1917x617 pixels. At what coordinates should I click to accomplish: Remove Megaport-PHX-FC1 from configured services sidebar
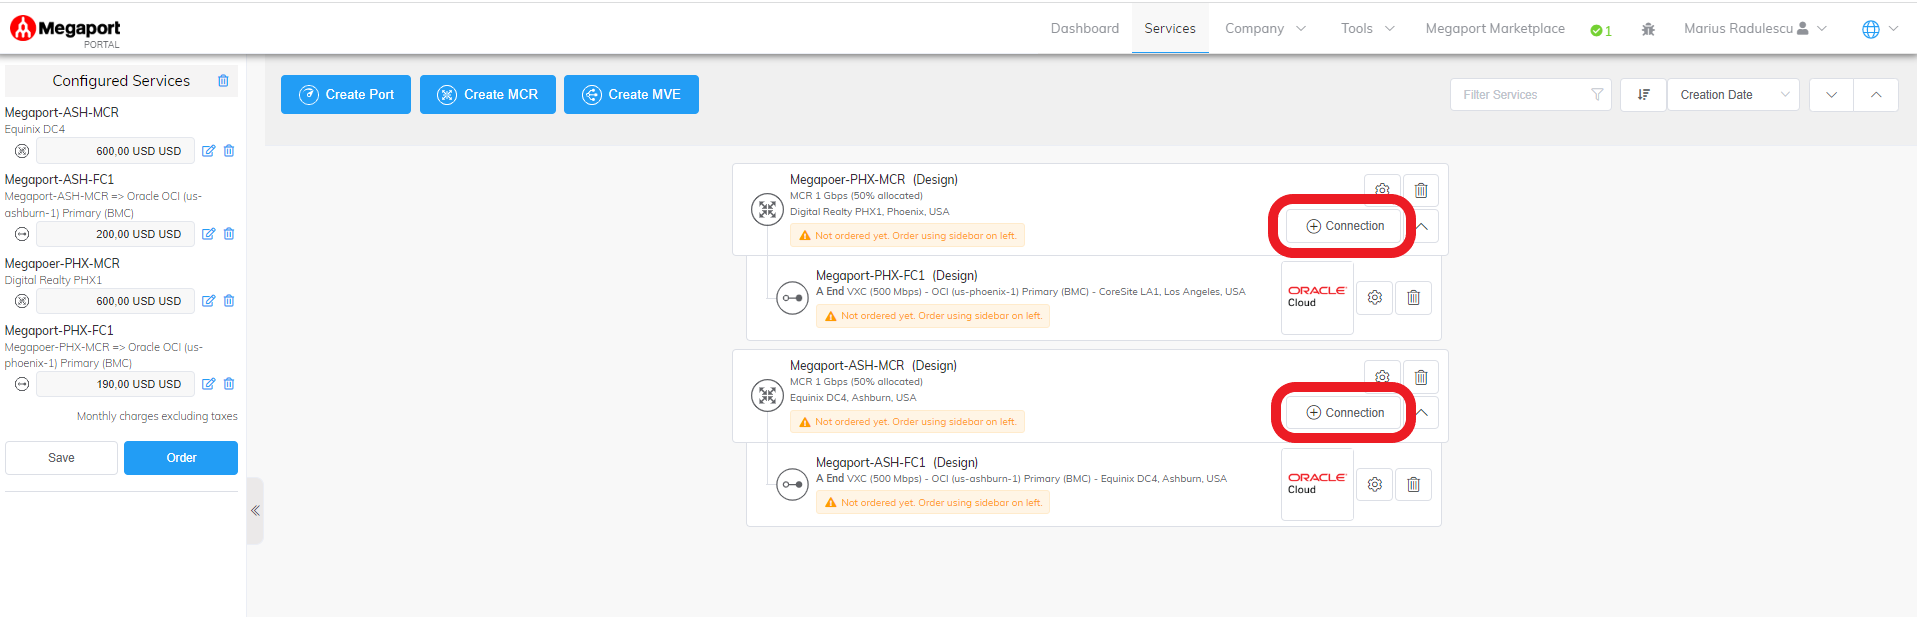point(229,384)
